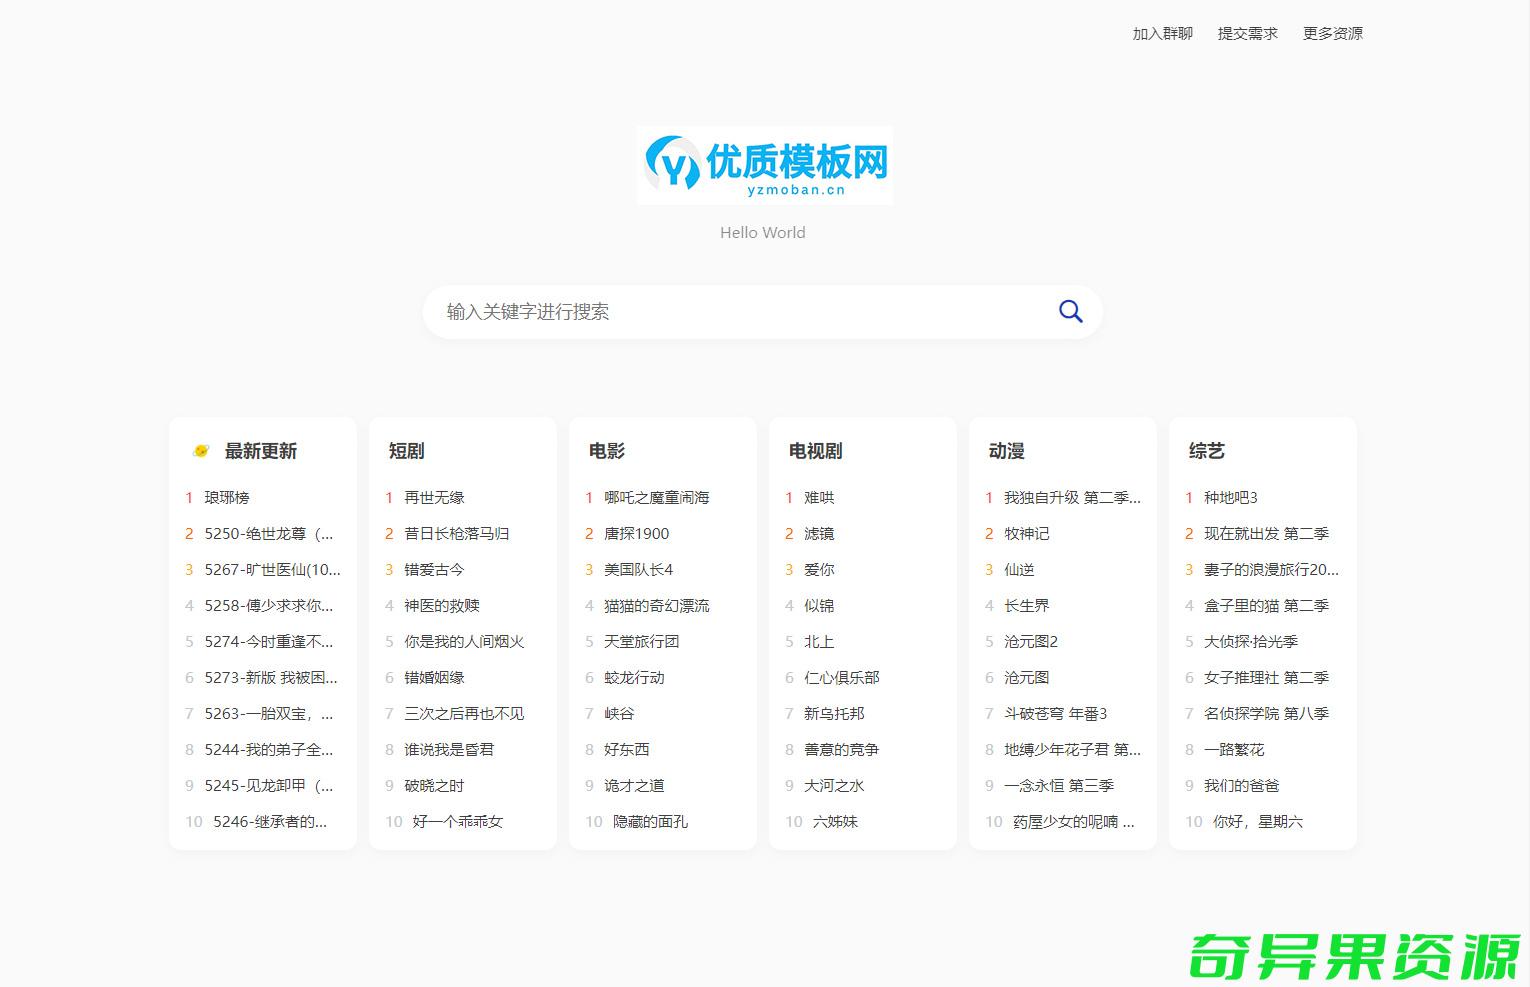The image size is (1530, 987).
Task: Click the 电影 column header
Action: point(606,451)
